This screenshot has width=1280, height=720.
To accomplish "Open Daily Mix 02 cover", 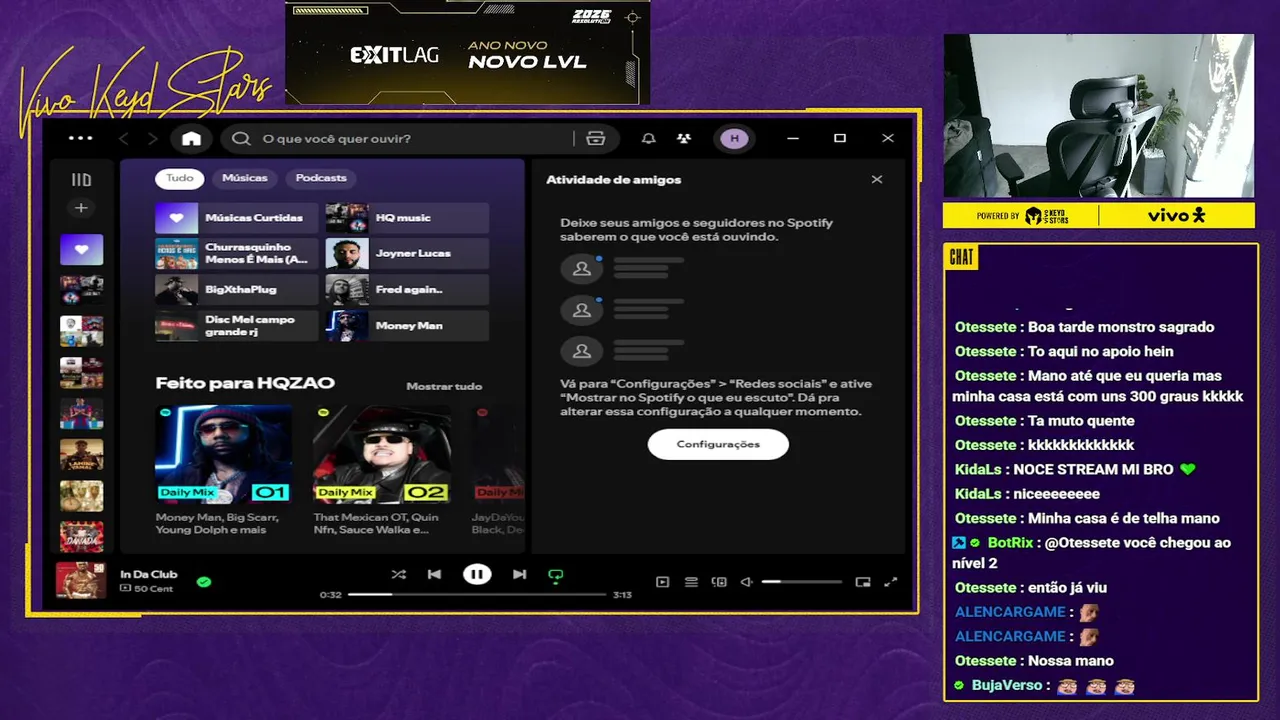I will (381, 454).
